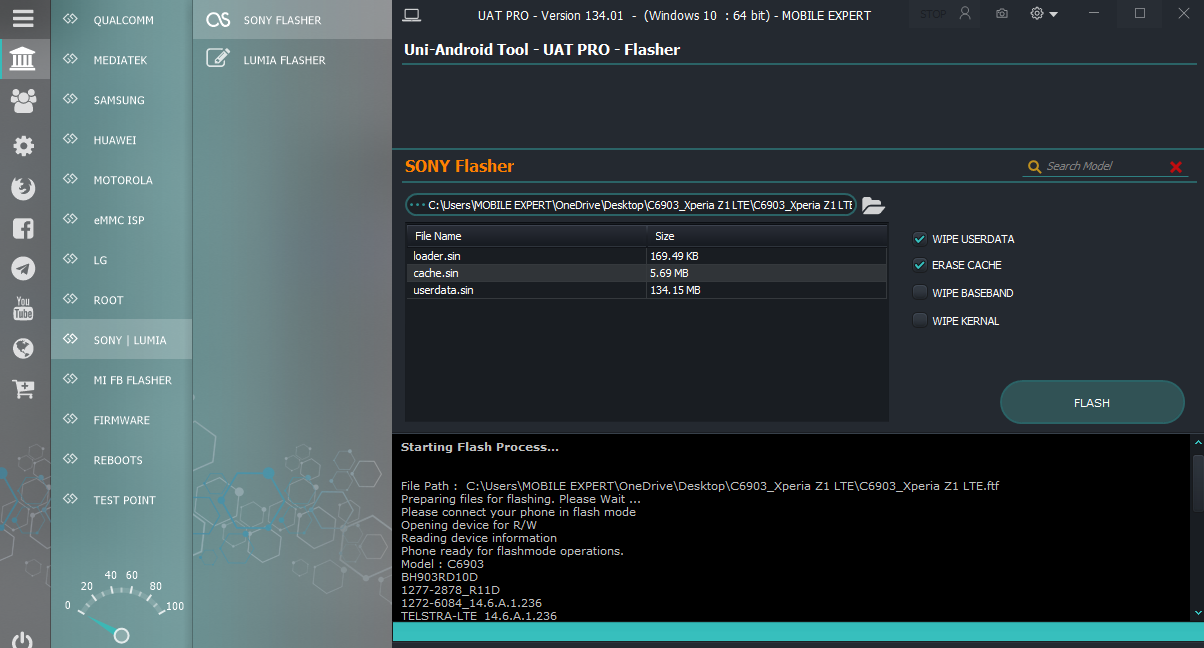The image size is (1204, 648).
Task: Click the TELSTRA-LTE 14.6.A.1.236 log line
Action: tap(479, 616)
